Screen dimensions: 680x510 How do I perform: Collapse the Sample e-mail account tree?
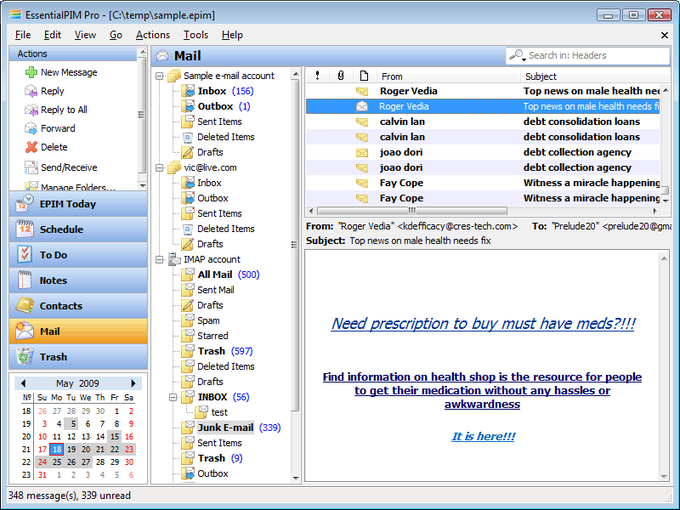click(160, 76)
